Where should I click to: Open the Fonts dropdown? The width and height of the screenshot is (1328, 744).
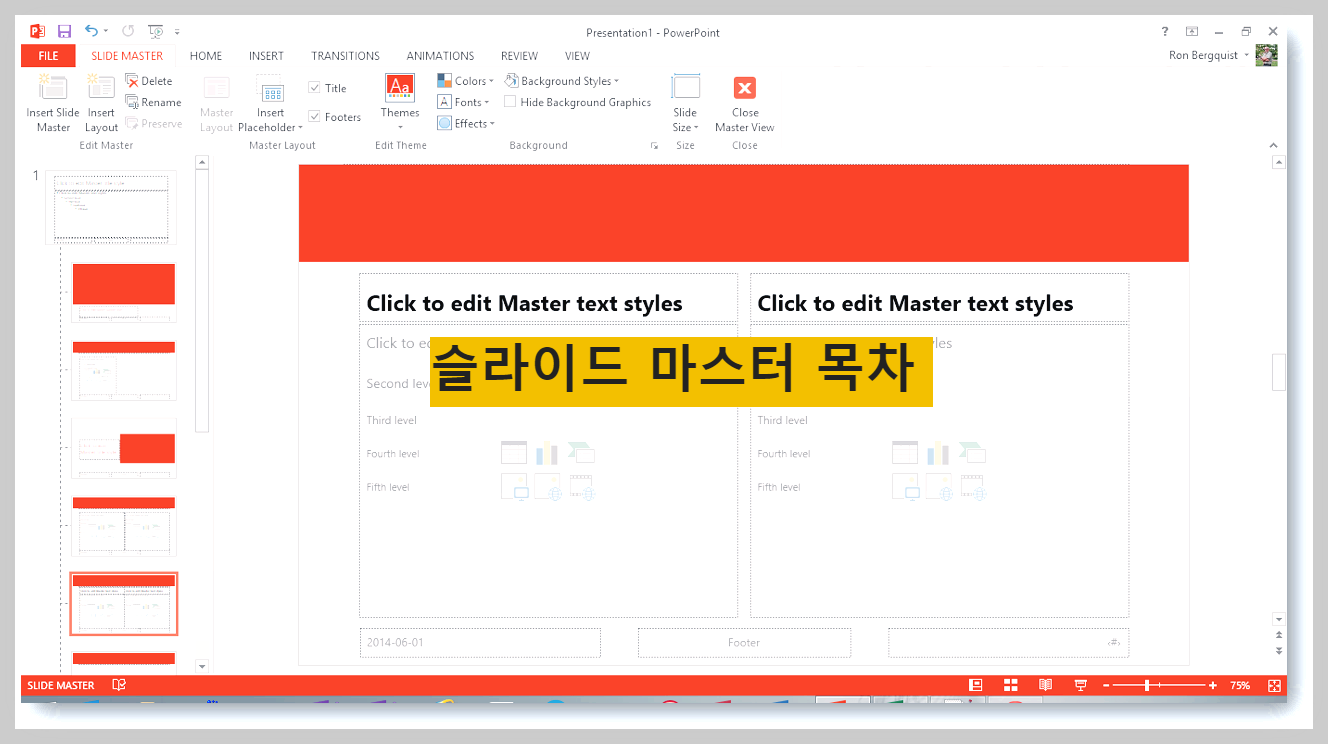pyautogui.click(x=464, y=102)
